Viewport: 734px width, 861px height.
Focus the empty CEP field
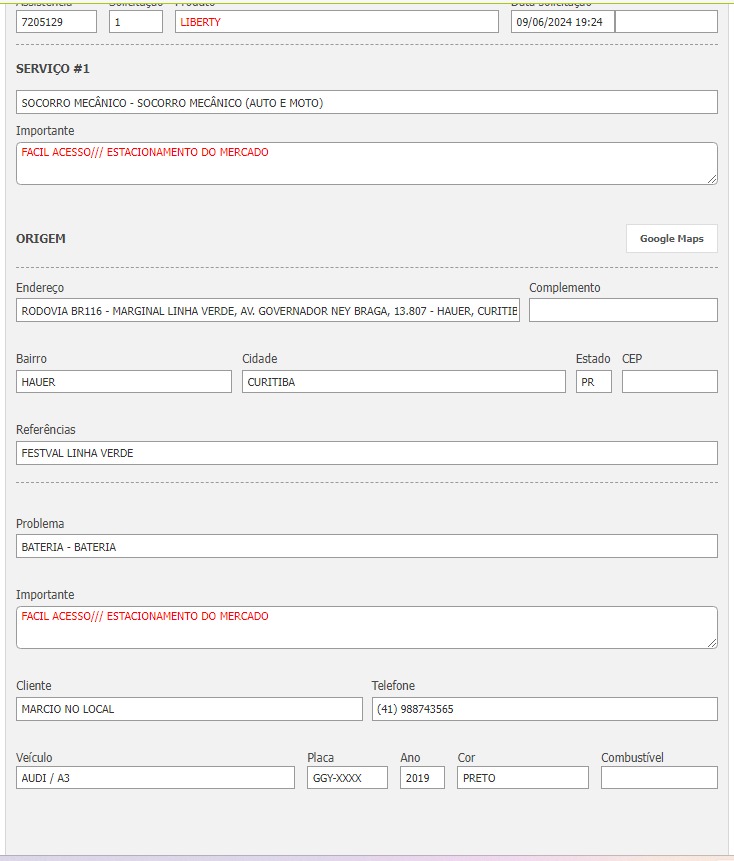tap(669, 382)
